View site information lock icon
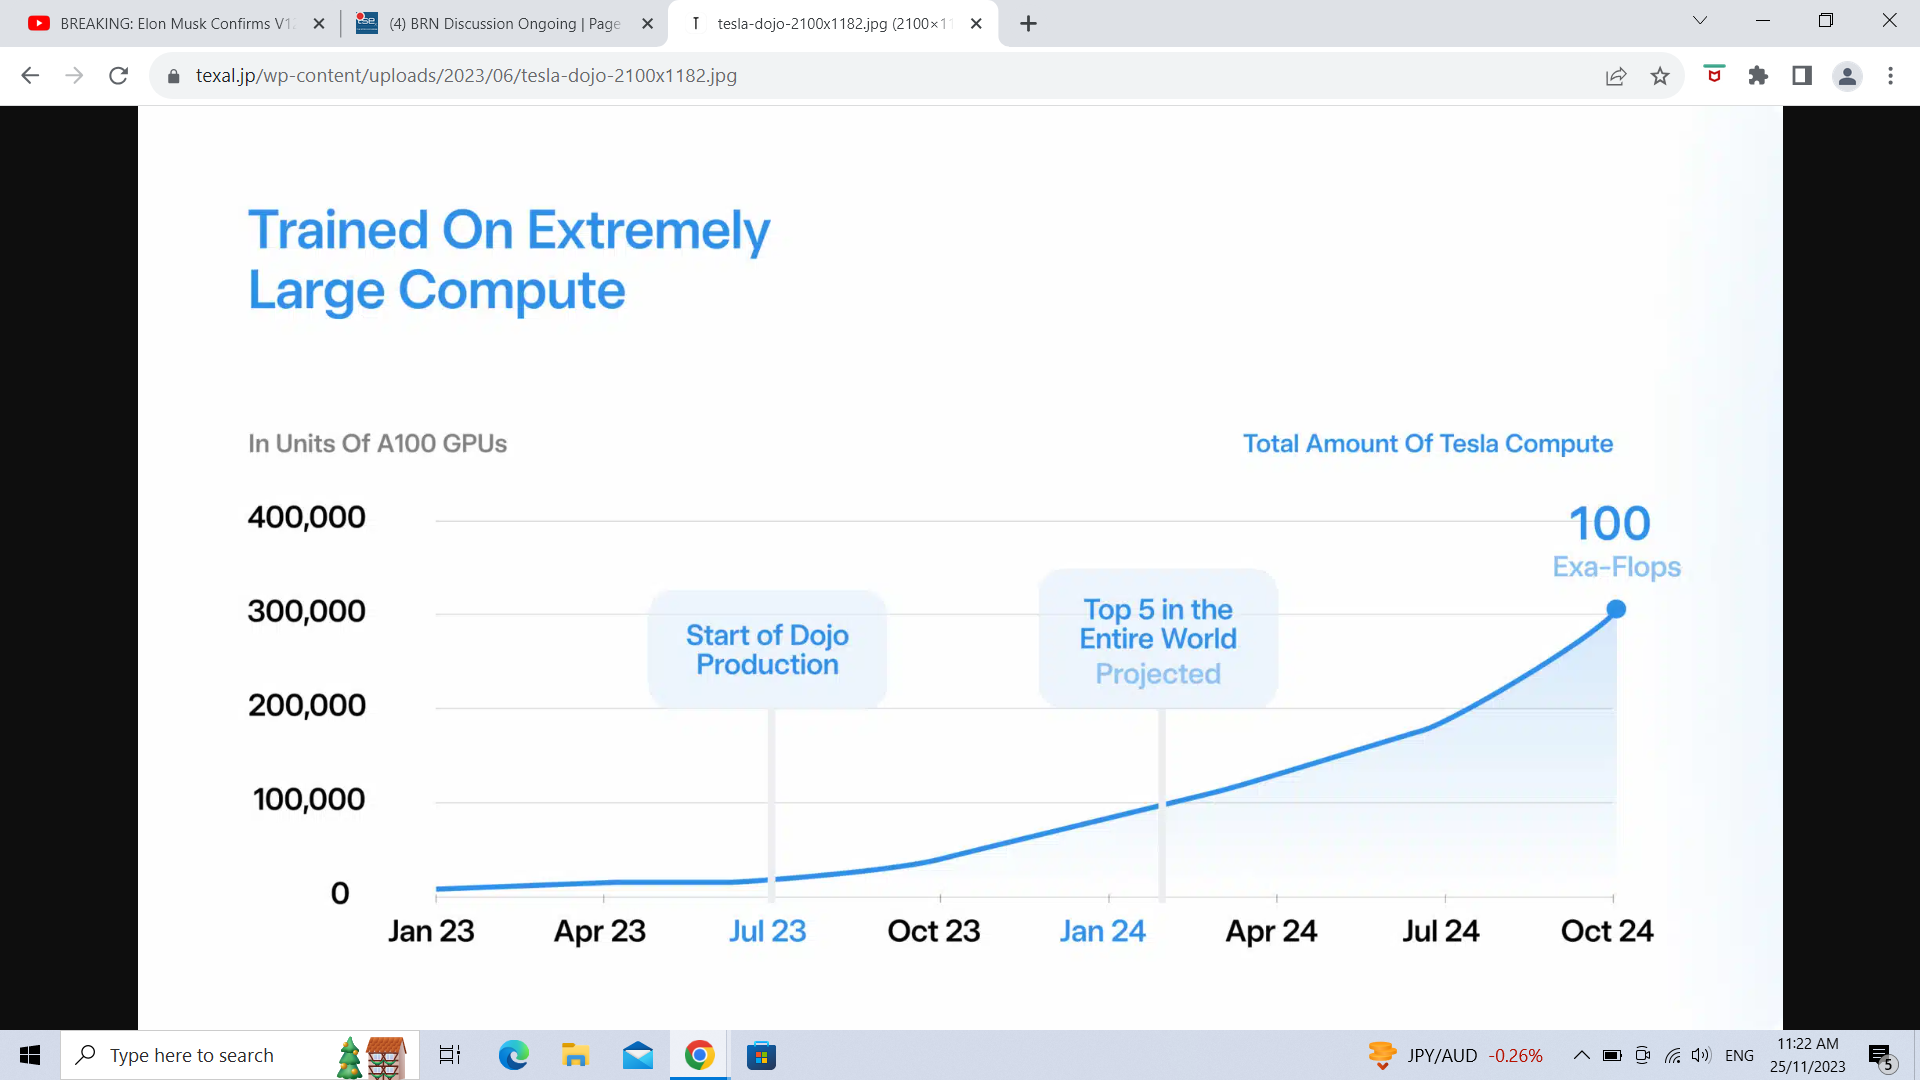The image size is (1920, 1080). (173, 76)
